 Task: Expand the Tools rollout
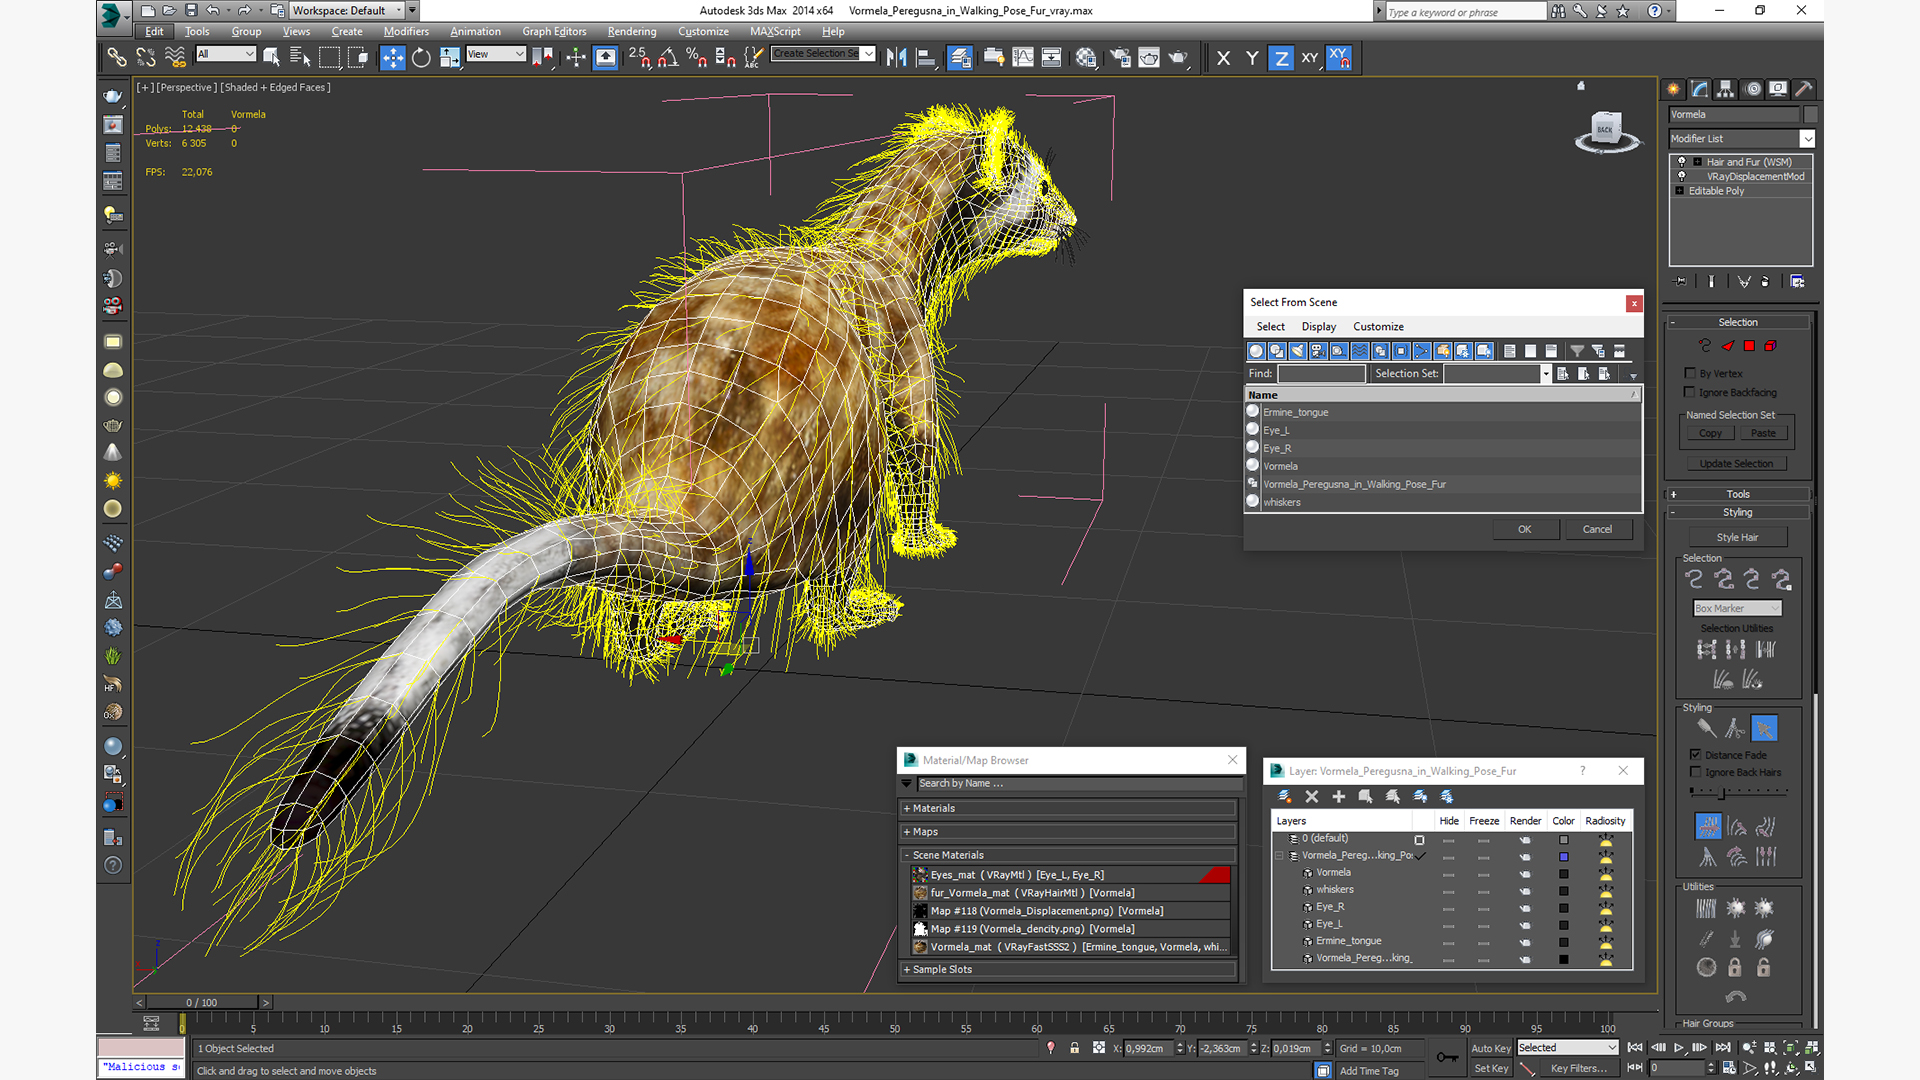click(x=1738, y=494)
